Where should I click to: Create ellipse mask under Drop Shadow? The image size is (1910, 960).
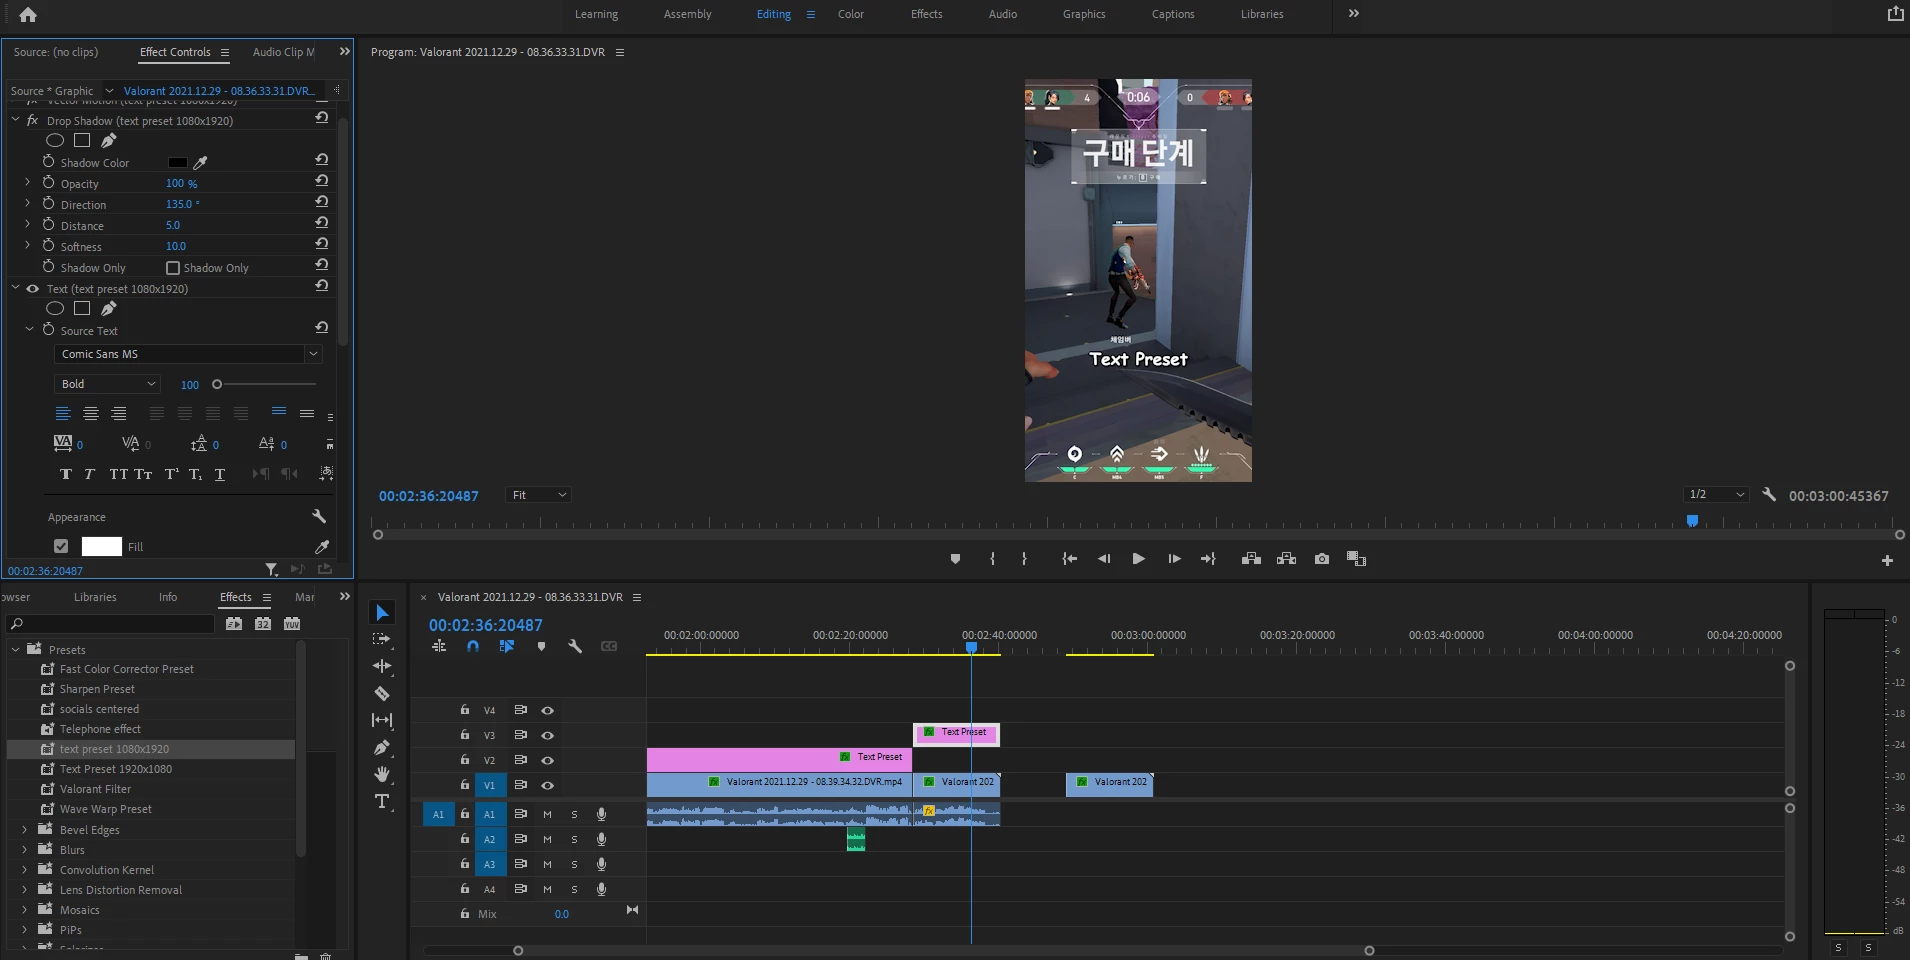pyautogui.click(x=55, y=140)
